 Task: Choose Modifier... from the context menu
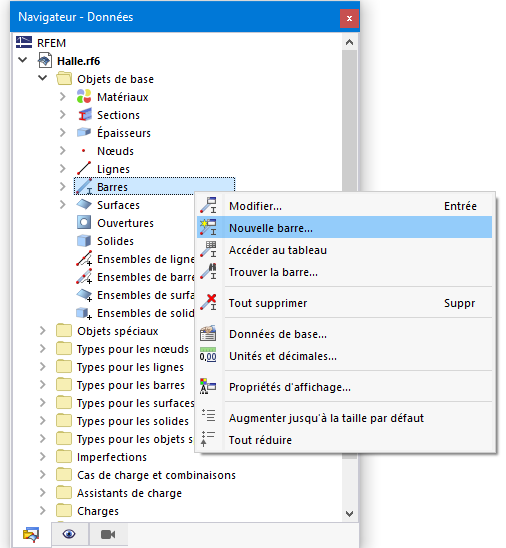pos(345,206)
